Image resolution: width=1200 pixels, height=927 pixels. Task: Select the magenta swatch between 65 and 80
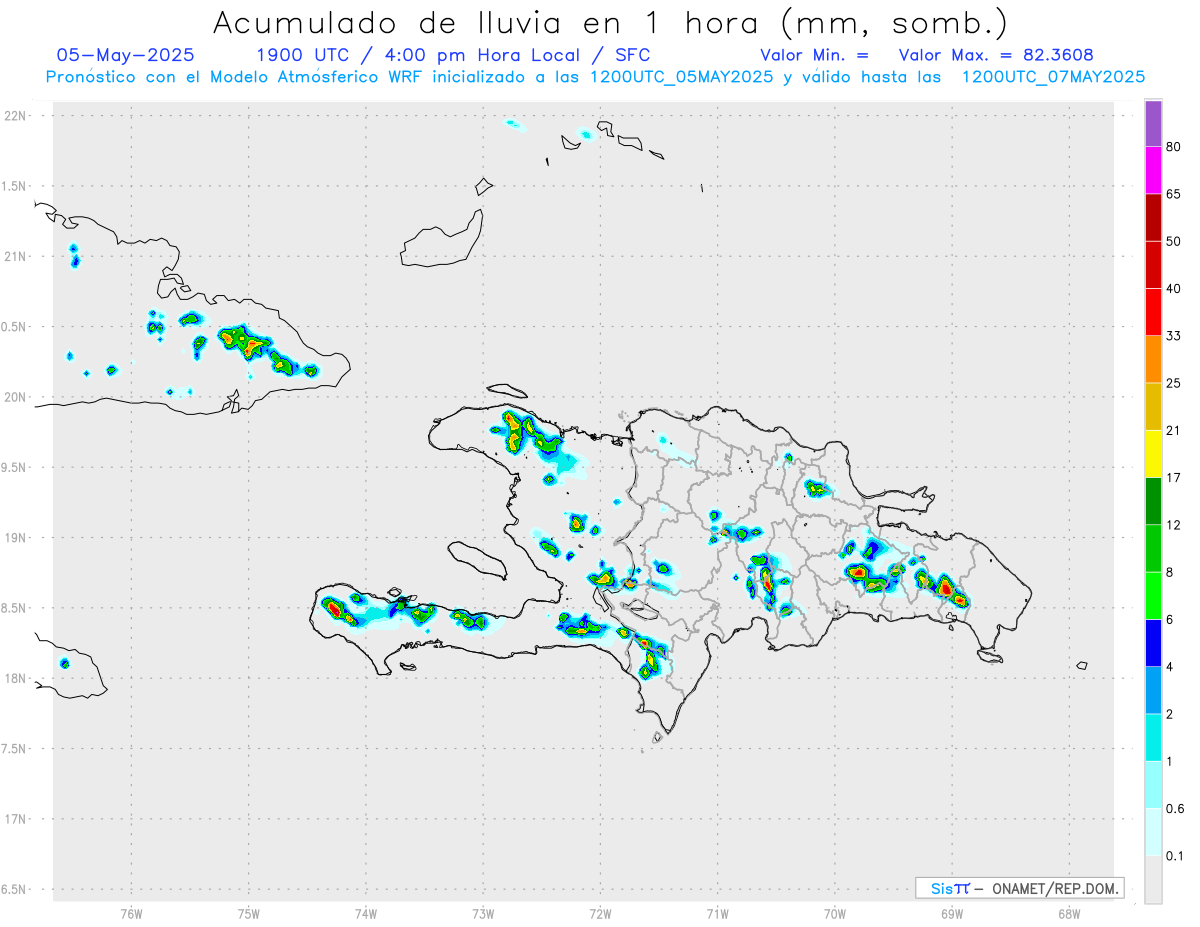1153,170
